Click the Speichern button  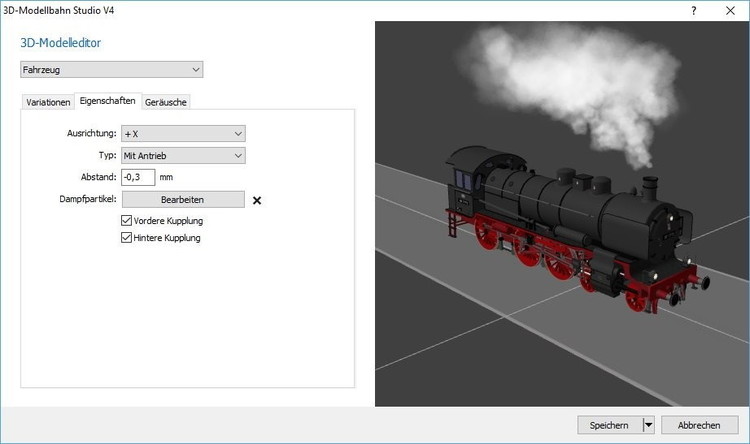tap(609, 425)
